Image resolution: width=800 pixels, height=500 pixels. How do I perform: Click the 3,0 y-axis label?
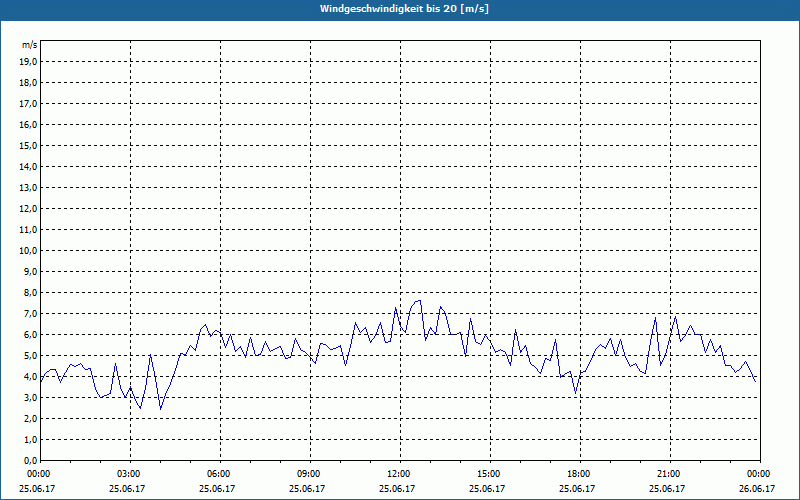pos(31,397)
